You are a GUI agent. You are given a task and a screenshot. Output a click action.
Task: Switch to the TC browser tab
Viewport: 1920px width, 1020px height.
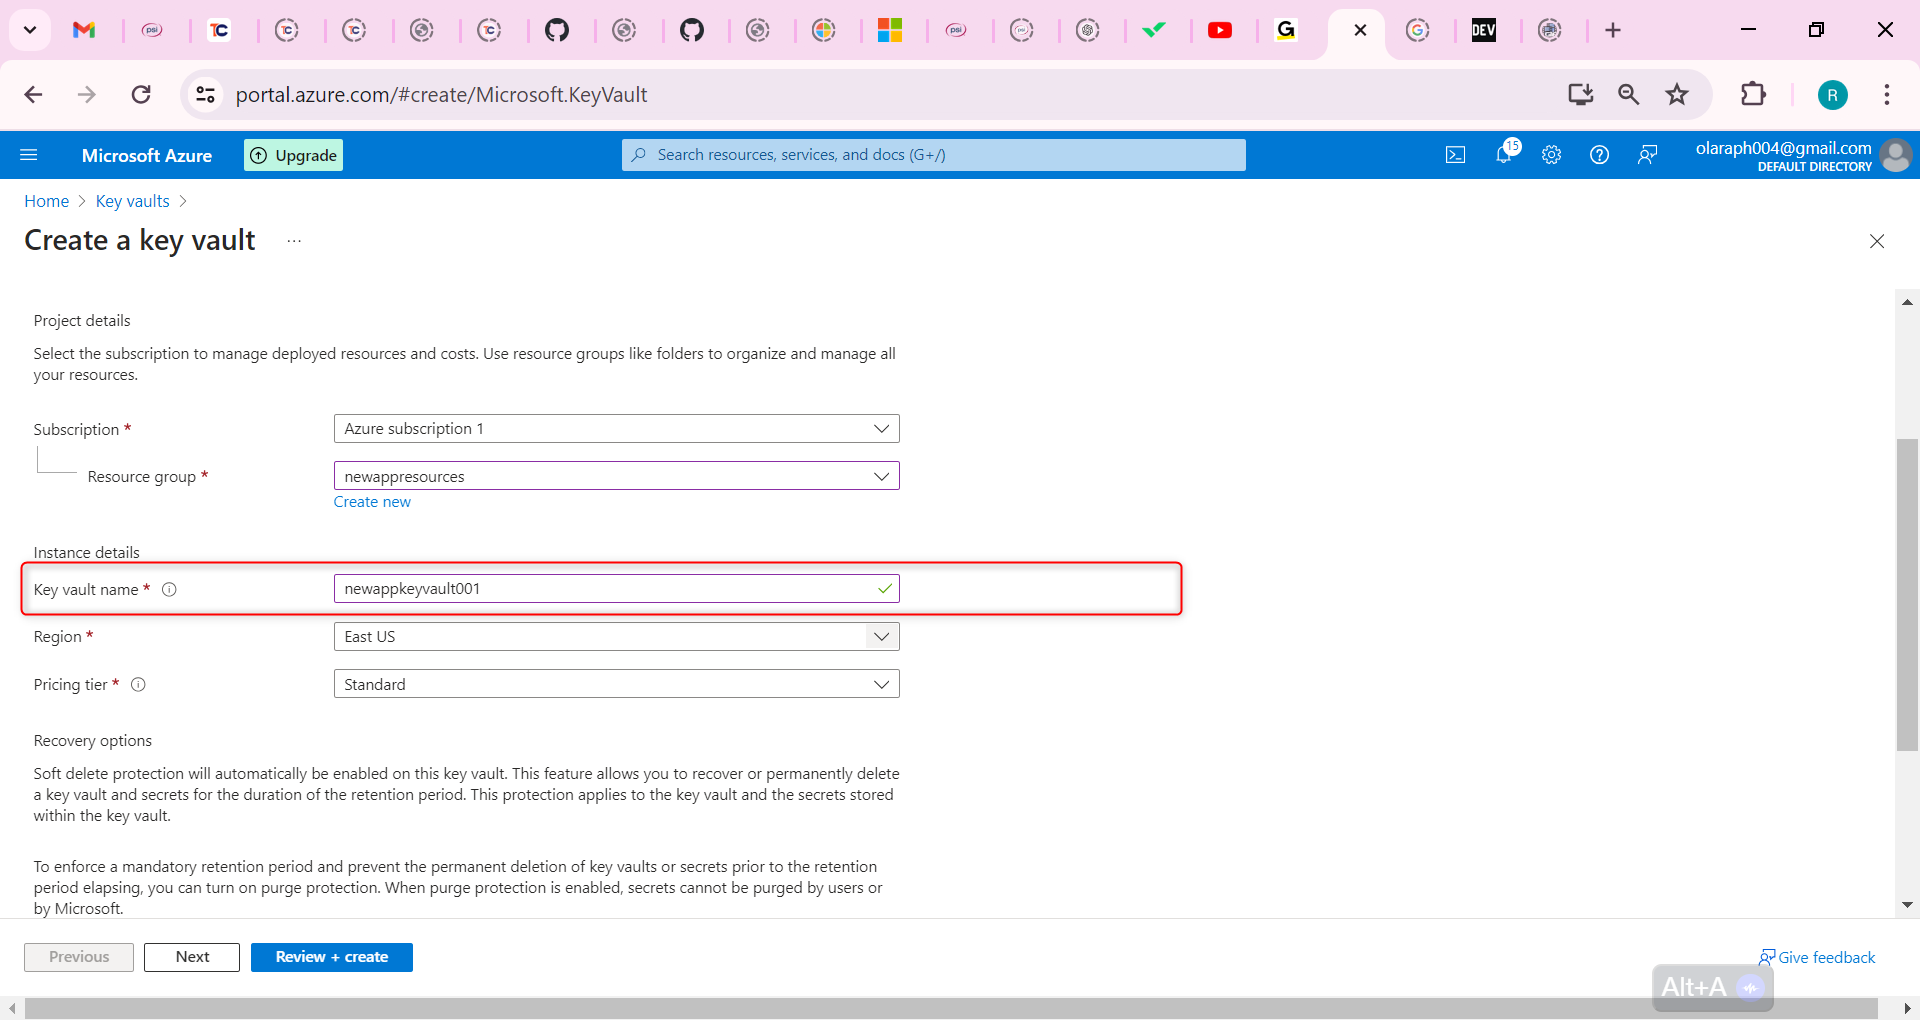(219, 30)
